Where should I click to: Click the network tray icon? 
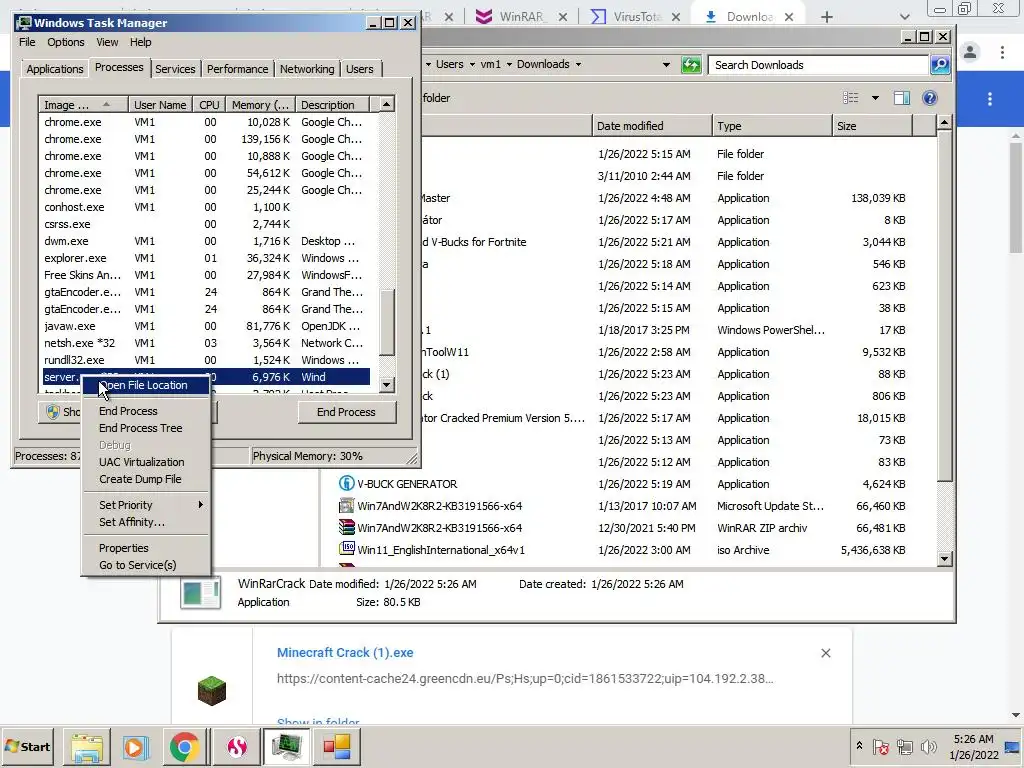point(904,746)
